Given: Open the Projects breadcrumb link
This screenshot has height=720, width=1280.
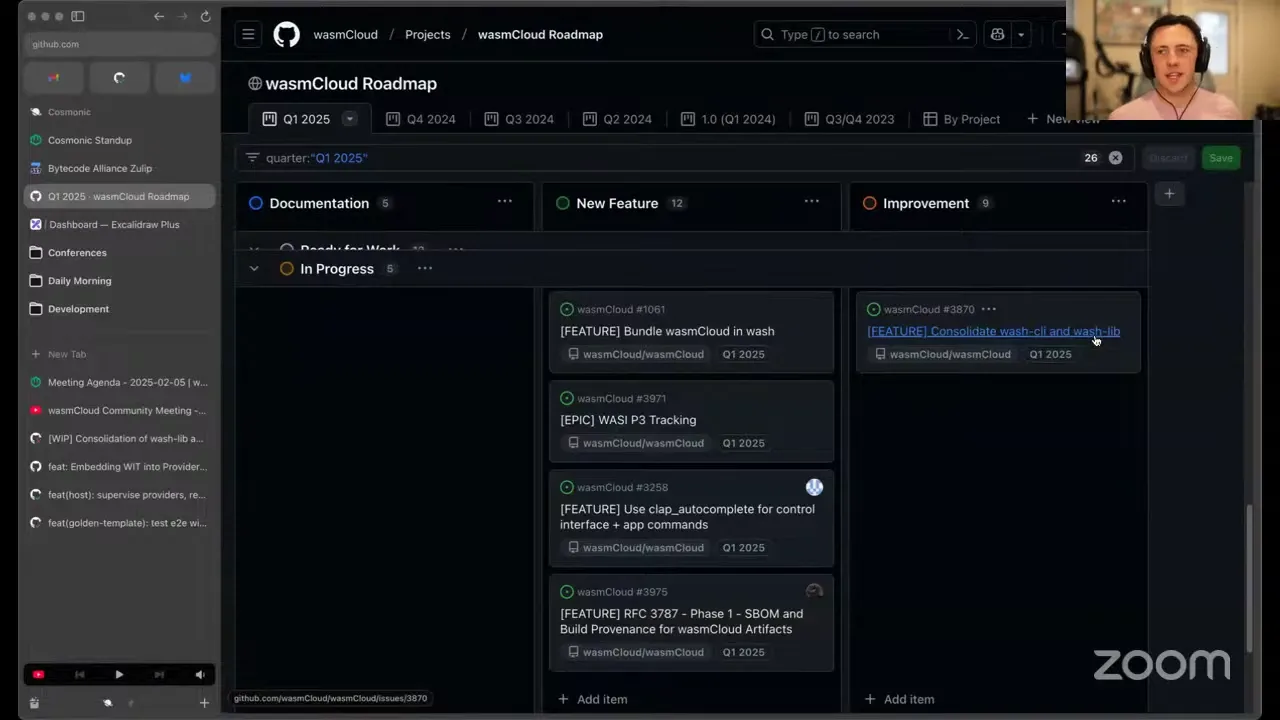Looking at the screenshot, I should point(428,34).
